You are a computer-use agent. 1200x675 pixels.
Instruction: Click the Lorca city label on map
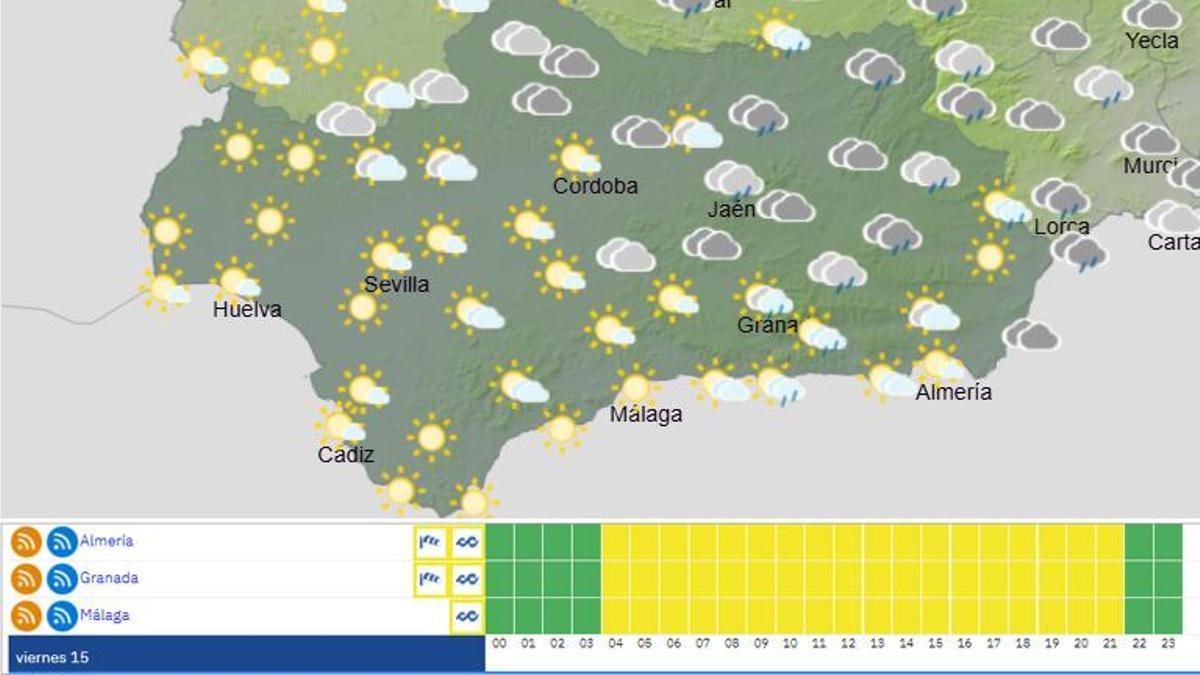(1061, 227)
